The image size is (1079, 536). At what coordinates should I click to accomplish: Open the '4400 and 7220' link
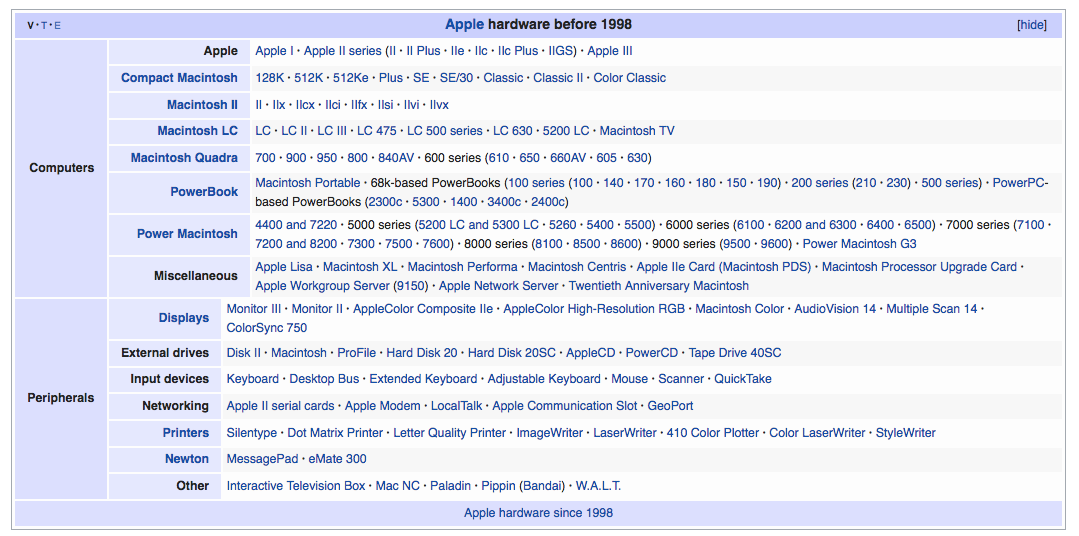click(x=297, y=224)
